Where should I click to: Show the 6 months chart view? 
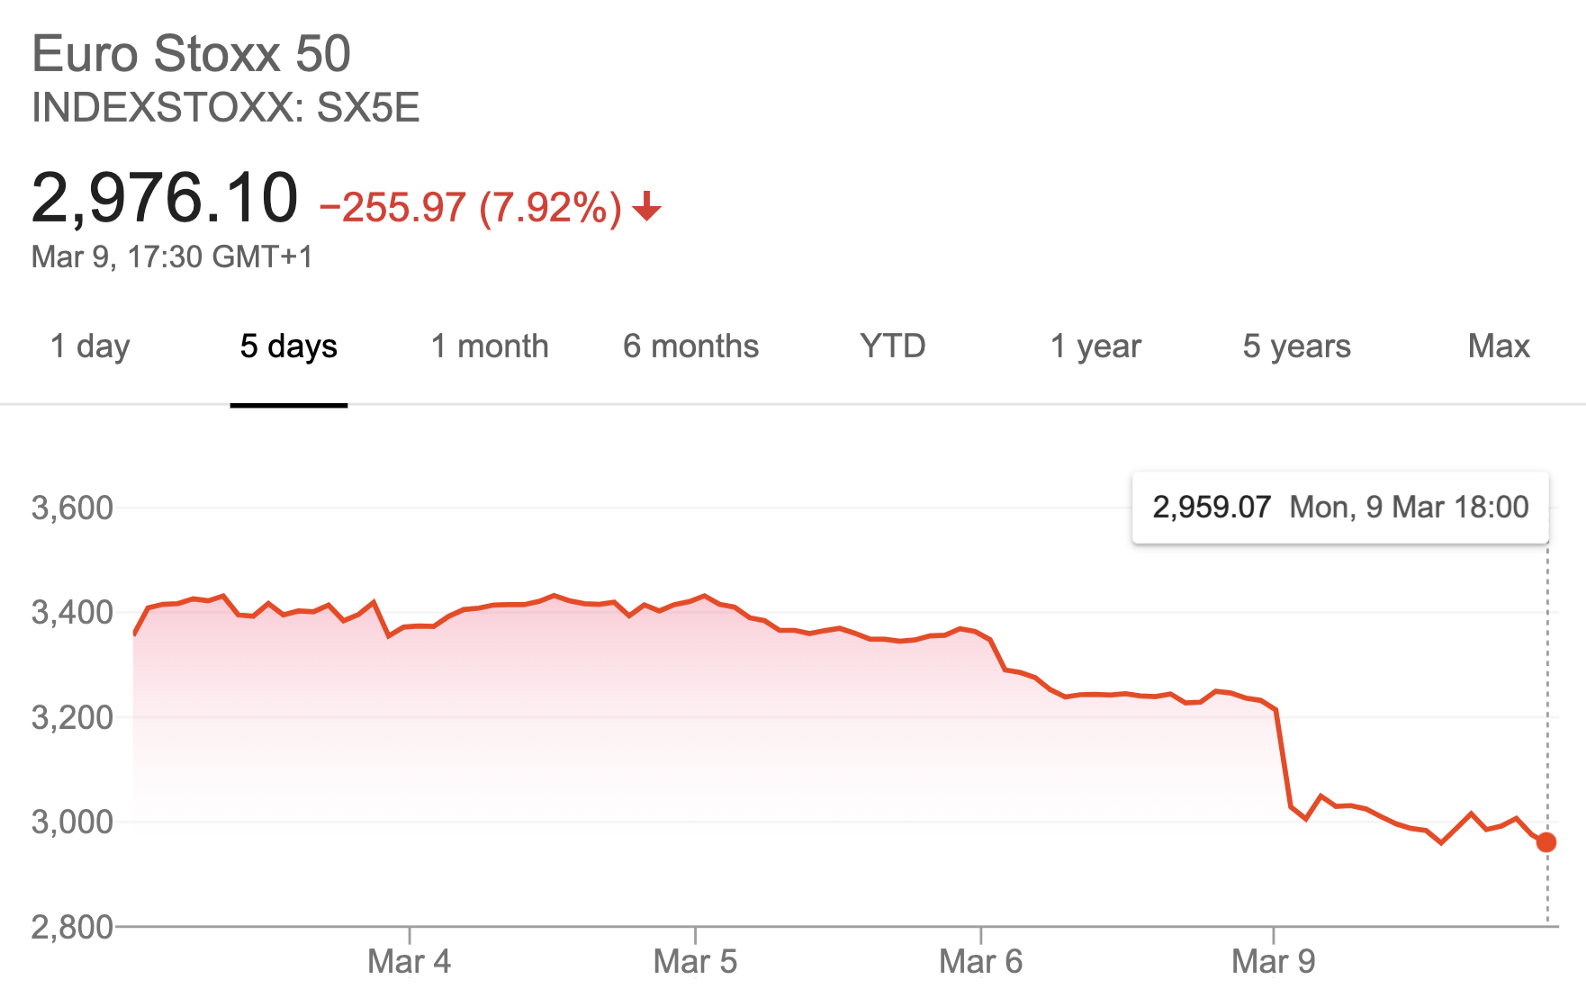(691, 346)
